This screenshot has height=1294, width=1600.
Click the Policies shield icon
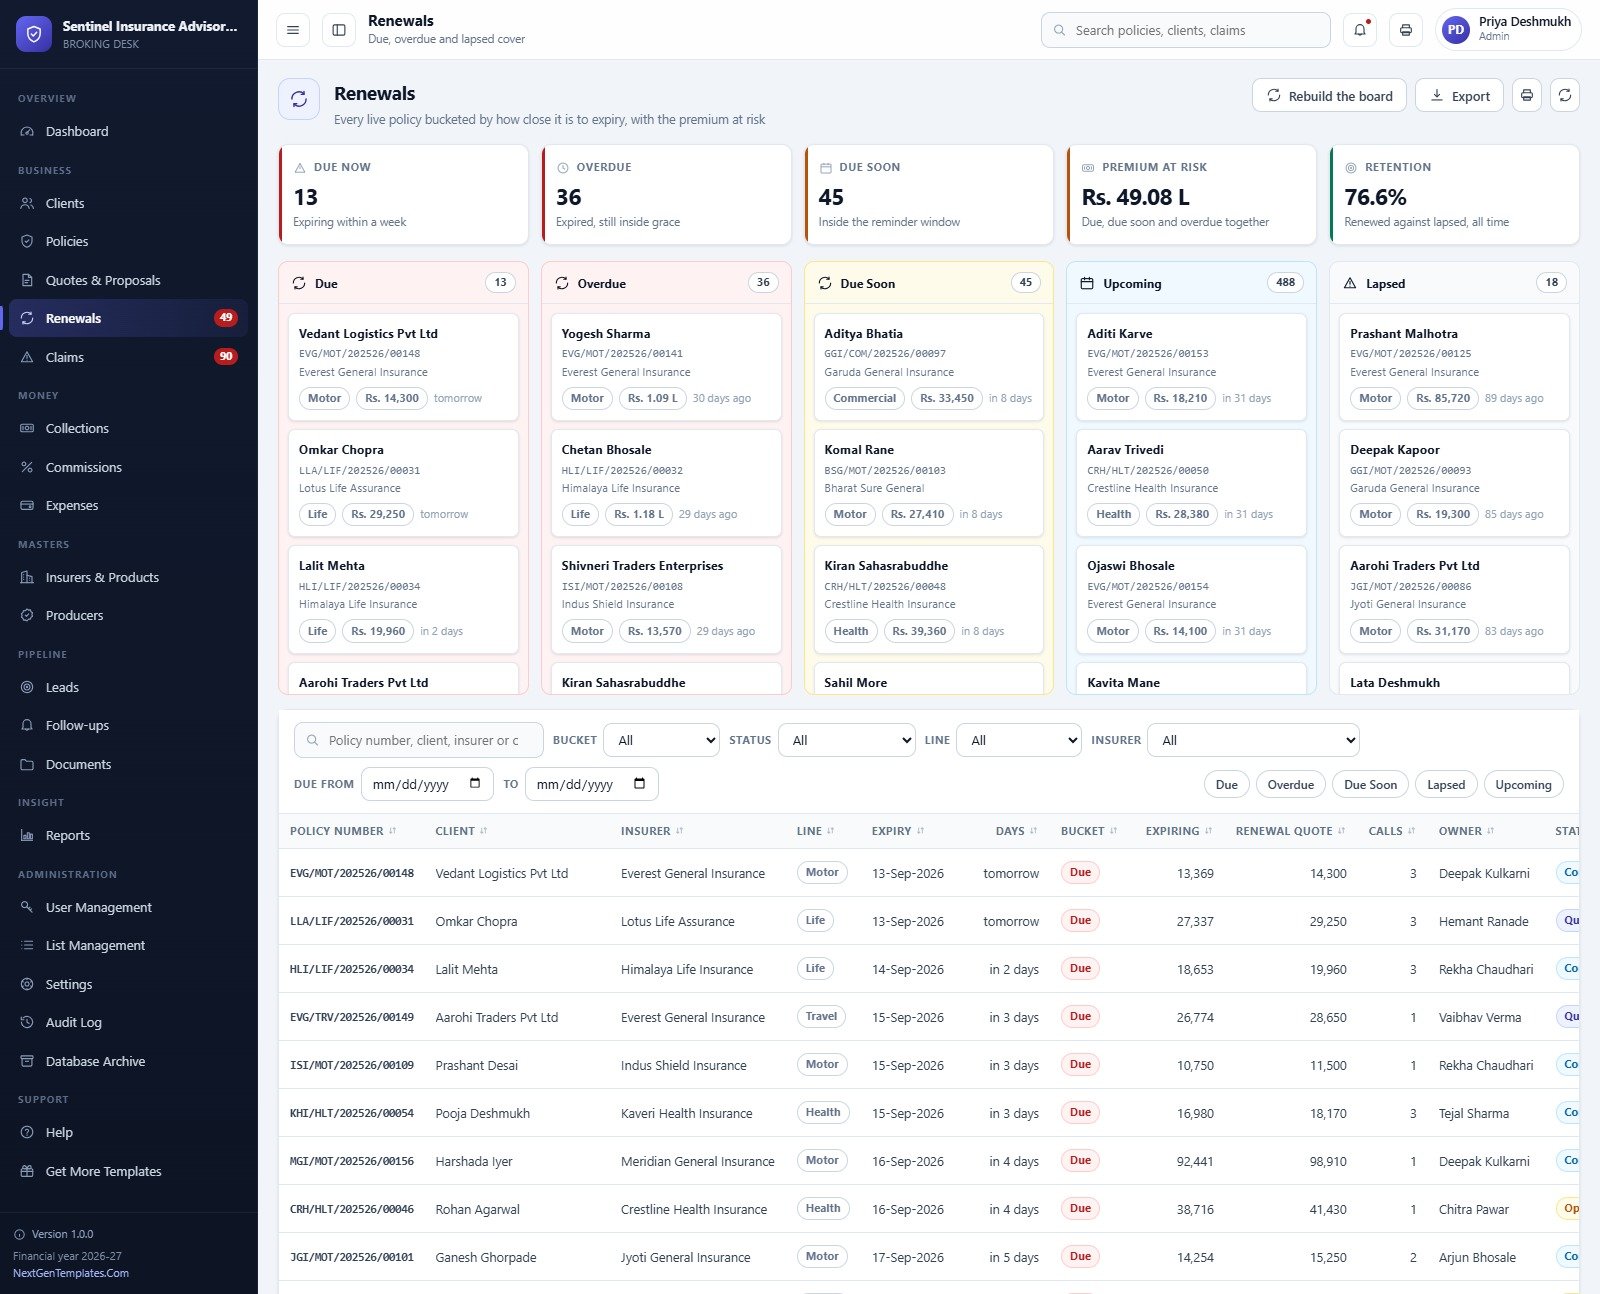pyautogui.click(x=27, y=242)
